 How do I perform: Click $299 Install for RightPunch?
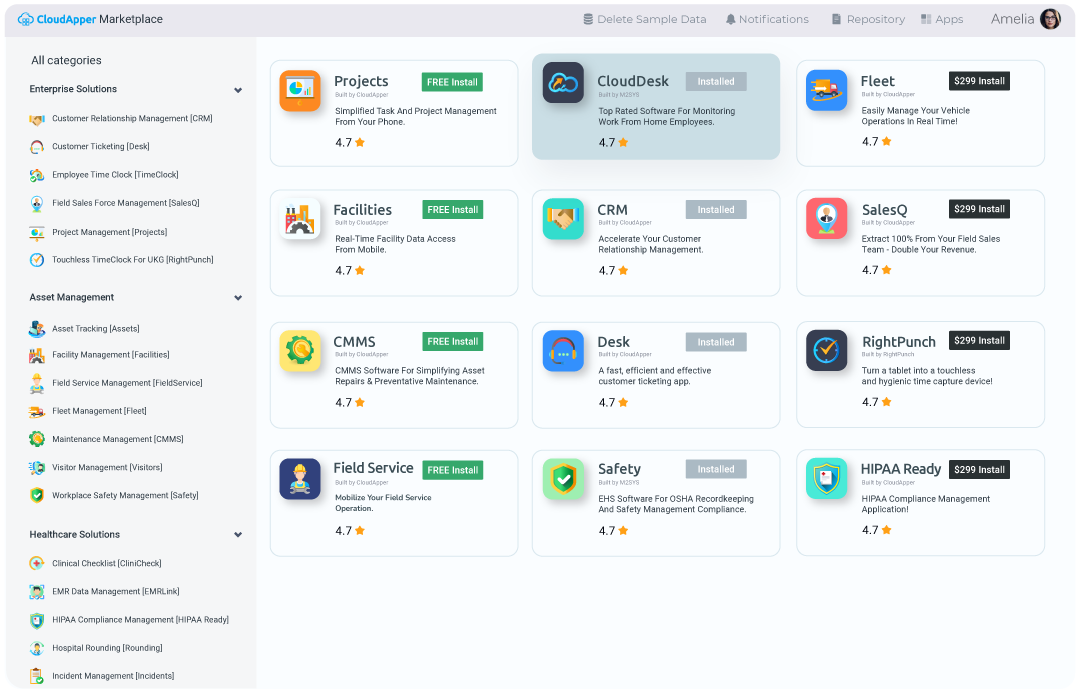[979, 340]
